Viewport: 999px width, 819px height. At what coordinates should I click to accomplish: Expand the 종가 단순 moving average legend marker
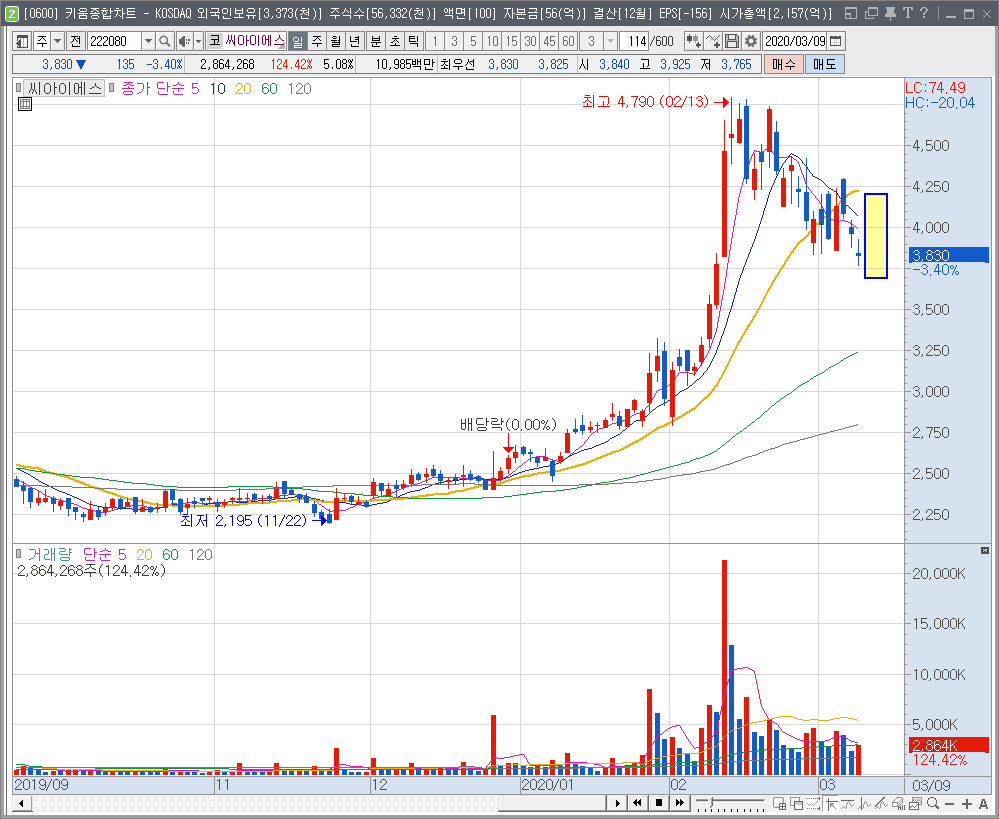point(111,88)
